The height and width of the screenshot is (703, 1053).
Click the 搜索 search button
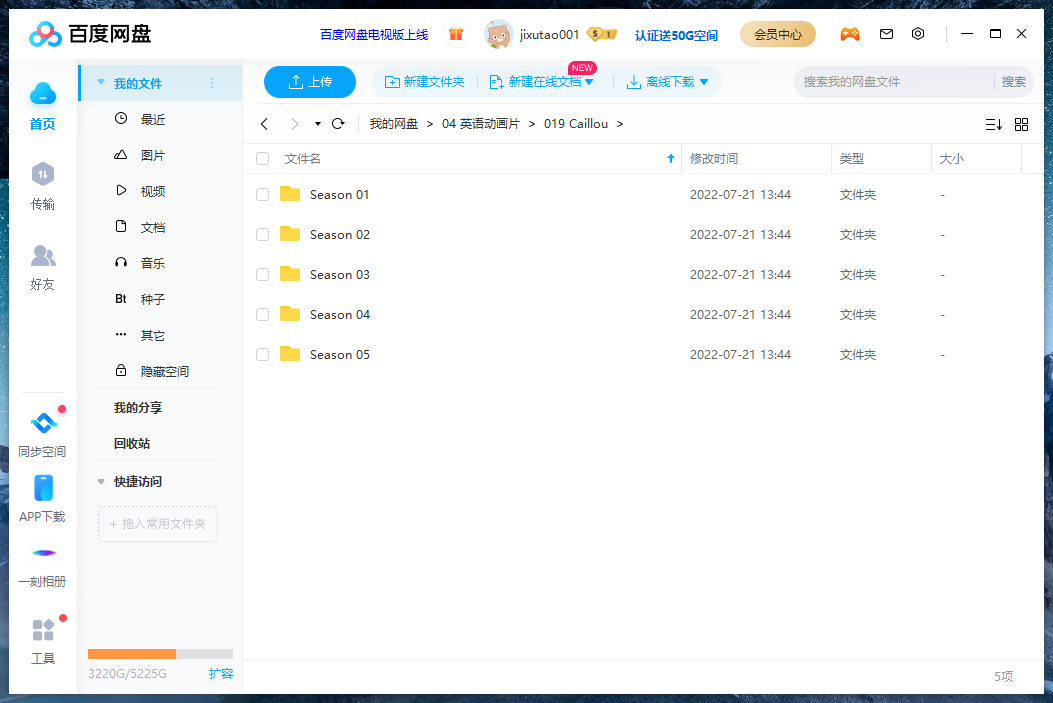(1013, 82)
